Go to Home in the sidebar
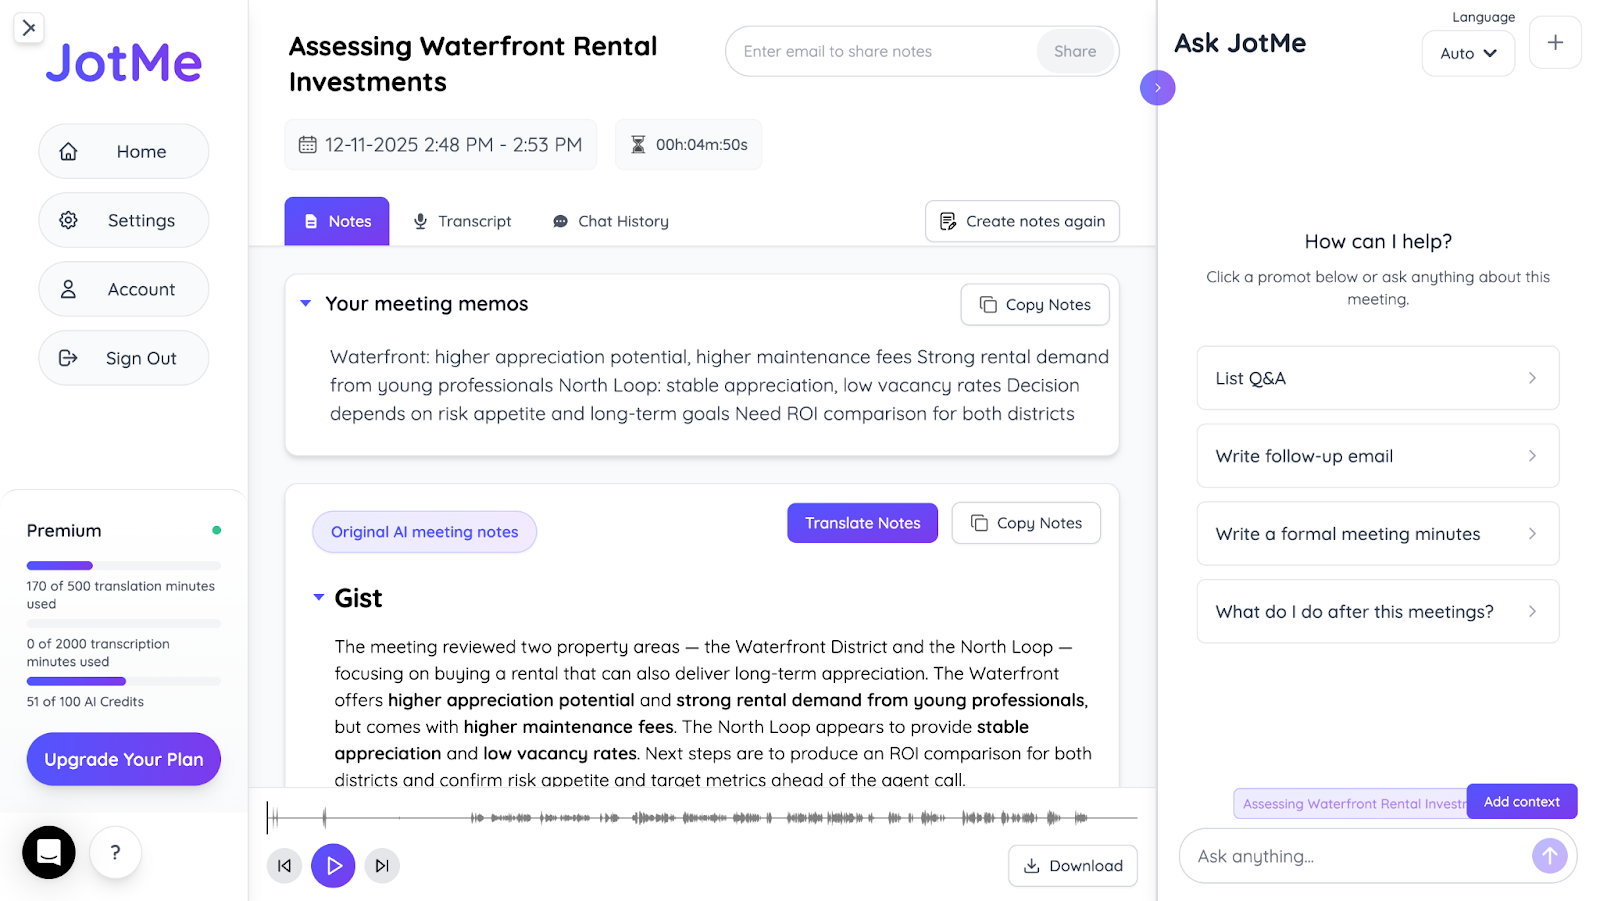1600x901 pixels. click(x=124, y=151)
